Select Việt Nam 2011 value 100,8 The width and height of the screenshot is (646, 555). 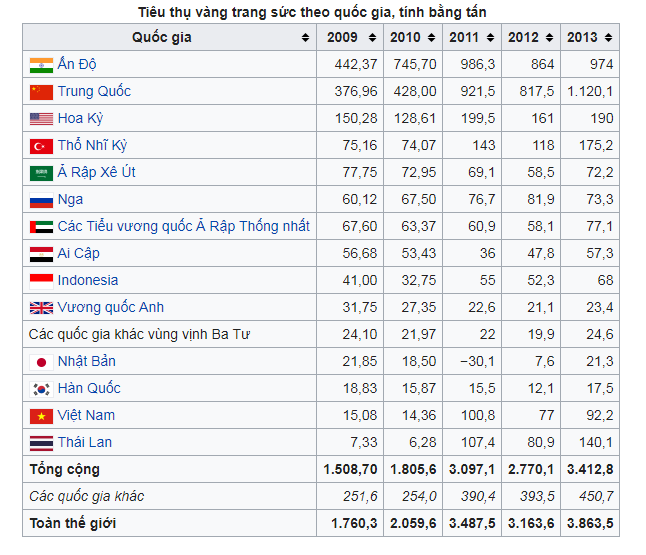478,415
